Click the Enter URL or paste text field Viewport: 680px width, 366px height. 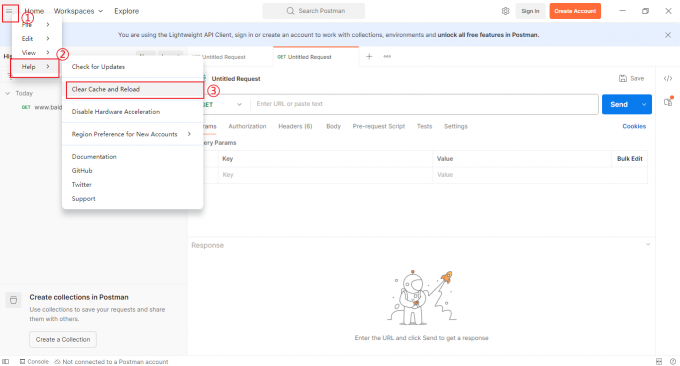[424, 104]
